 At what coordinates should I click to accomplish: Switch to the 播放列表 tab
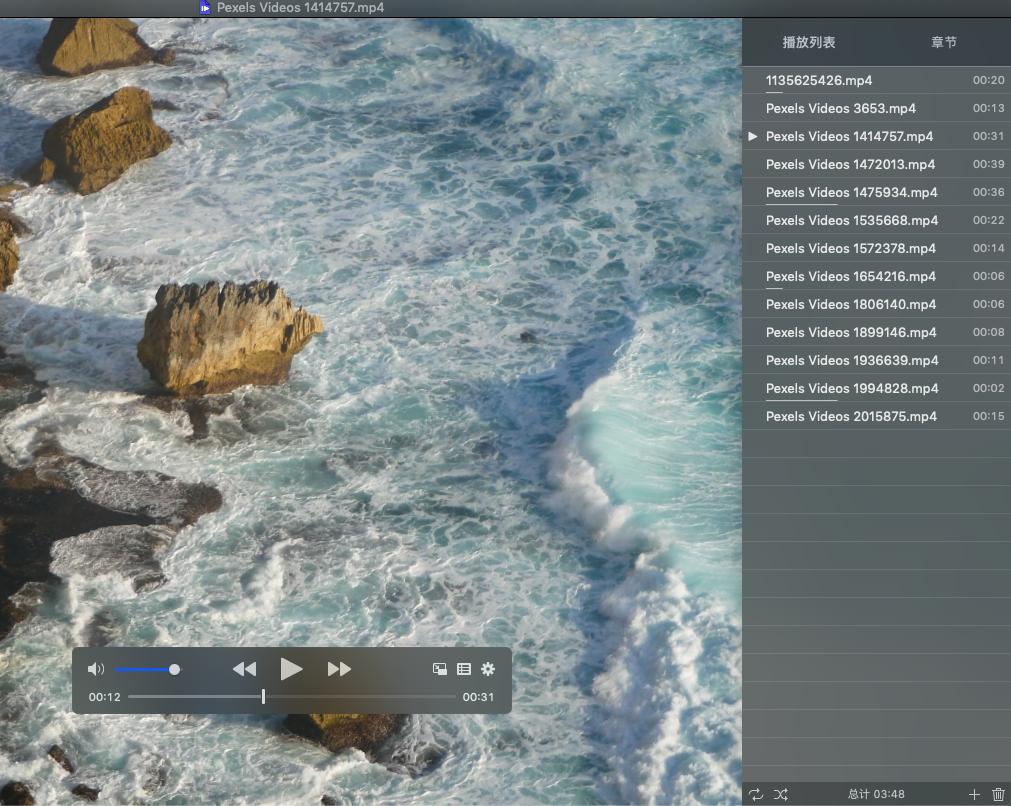(809, 43)
